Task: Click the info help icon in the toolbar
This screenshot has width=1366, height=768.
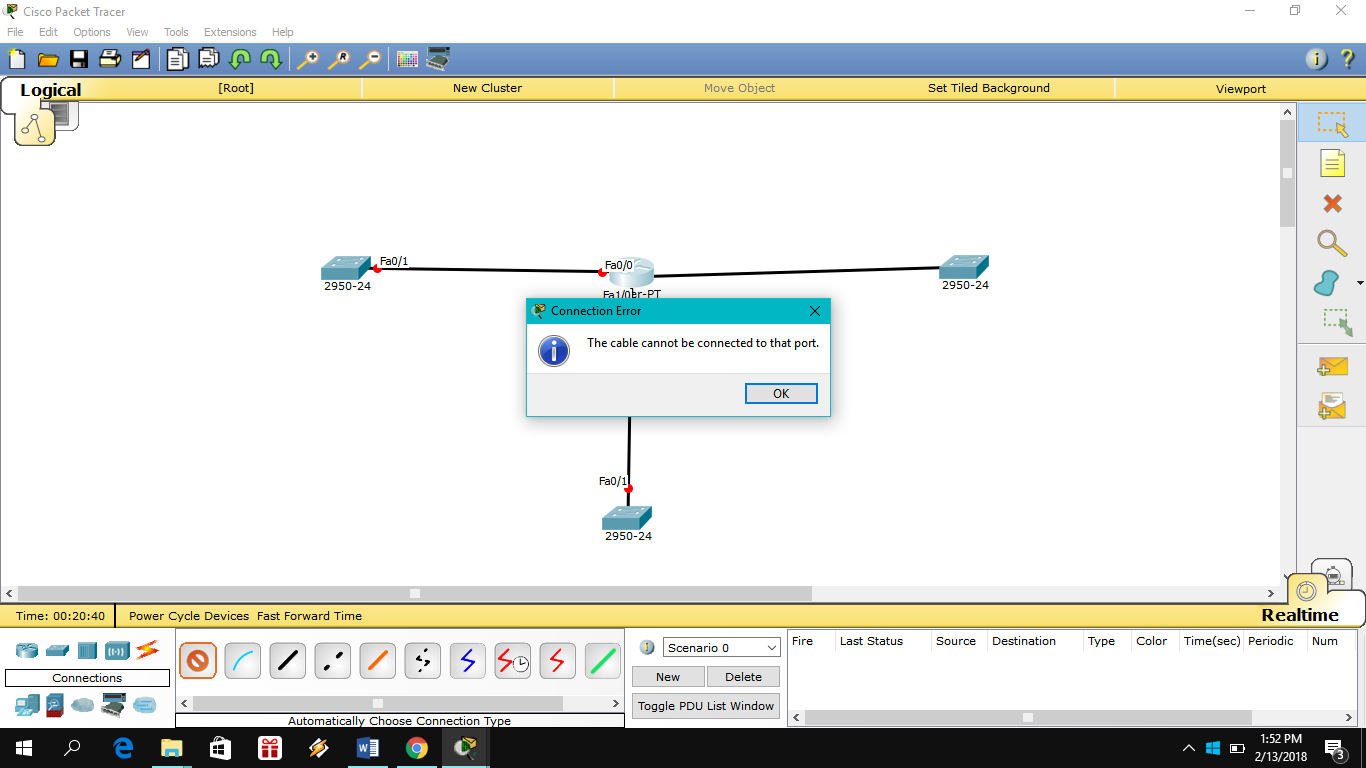Action: (x=1317, y=59)
